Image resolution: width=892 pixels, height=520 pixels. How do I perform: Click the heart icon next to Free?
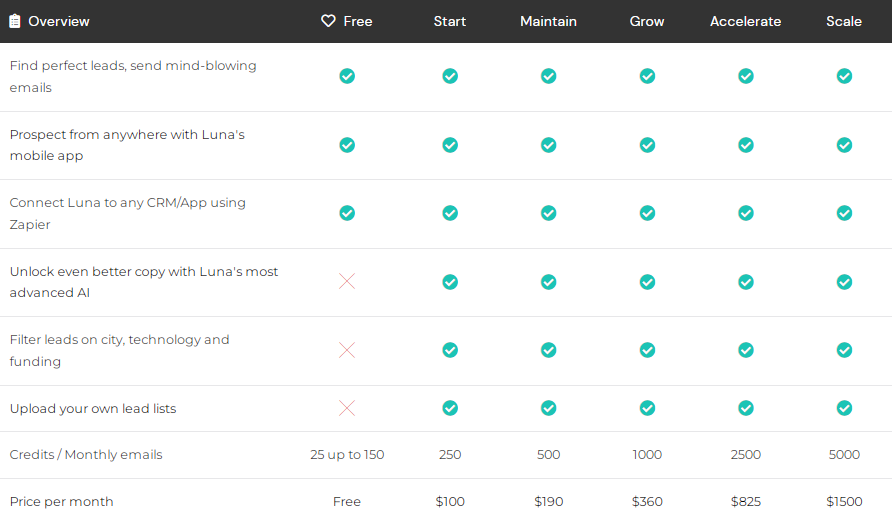[328, 21]
